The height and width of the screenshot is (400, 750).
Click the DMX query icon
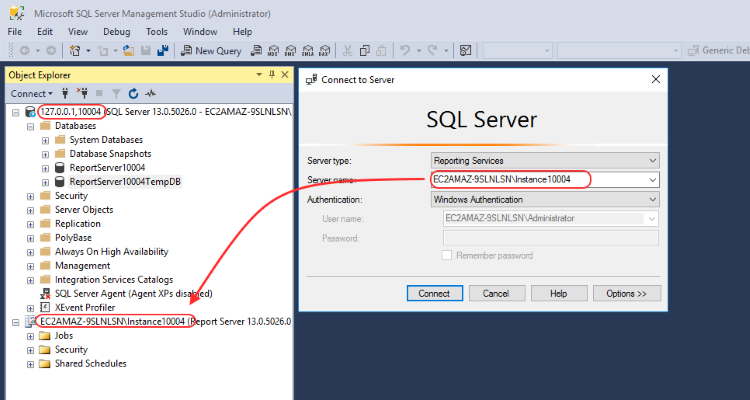pos(291,51)
